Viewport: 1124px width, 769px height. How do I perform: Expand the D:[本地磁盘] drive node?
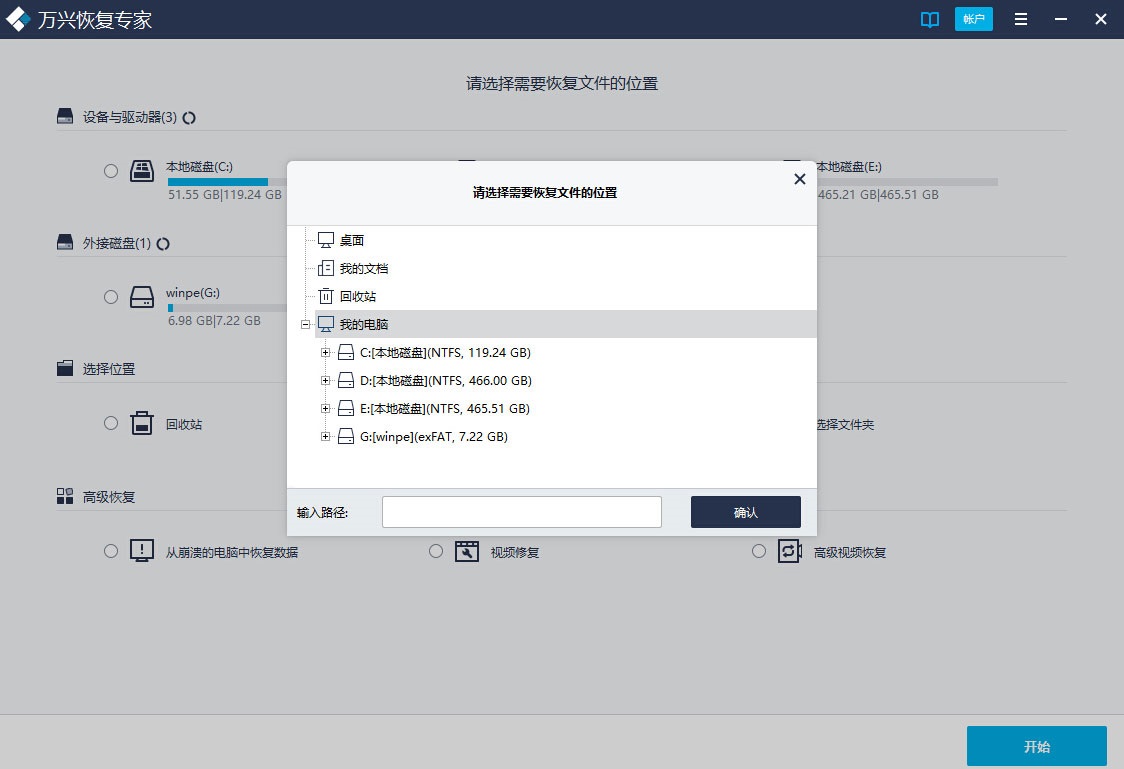coord(326,381)
